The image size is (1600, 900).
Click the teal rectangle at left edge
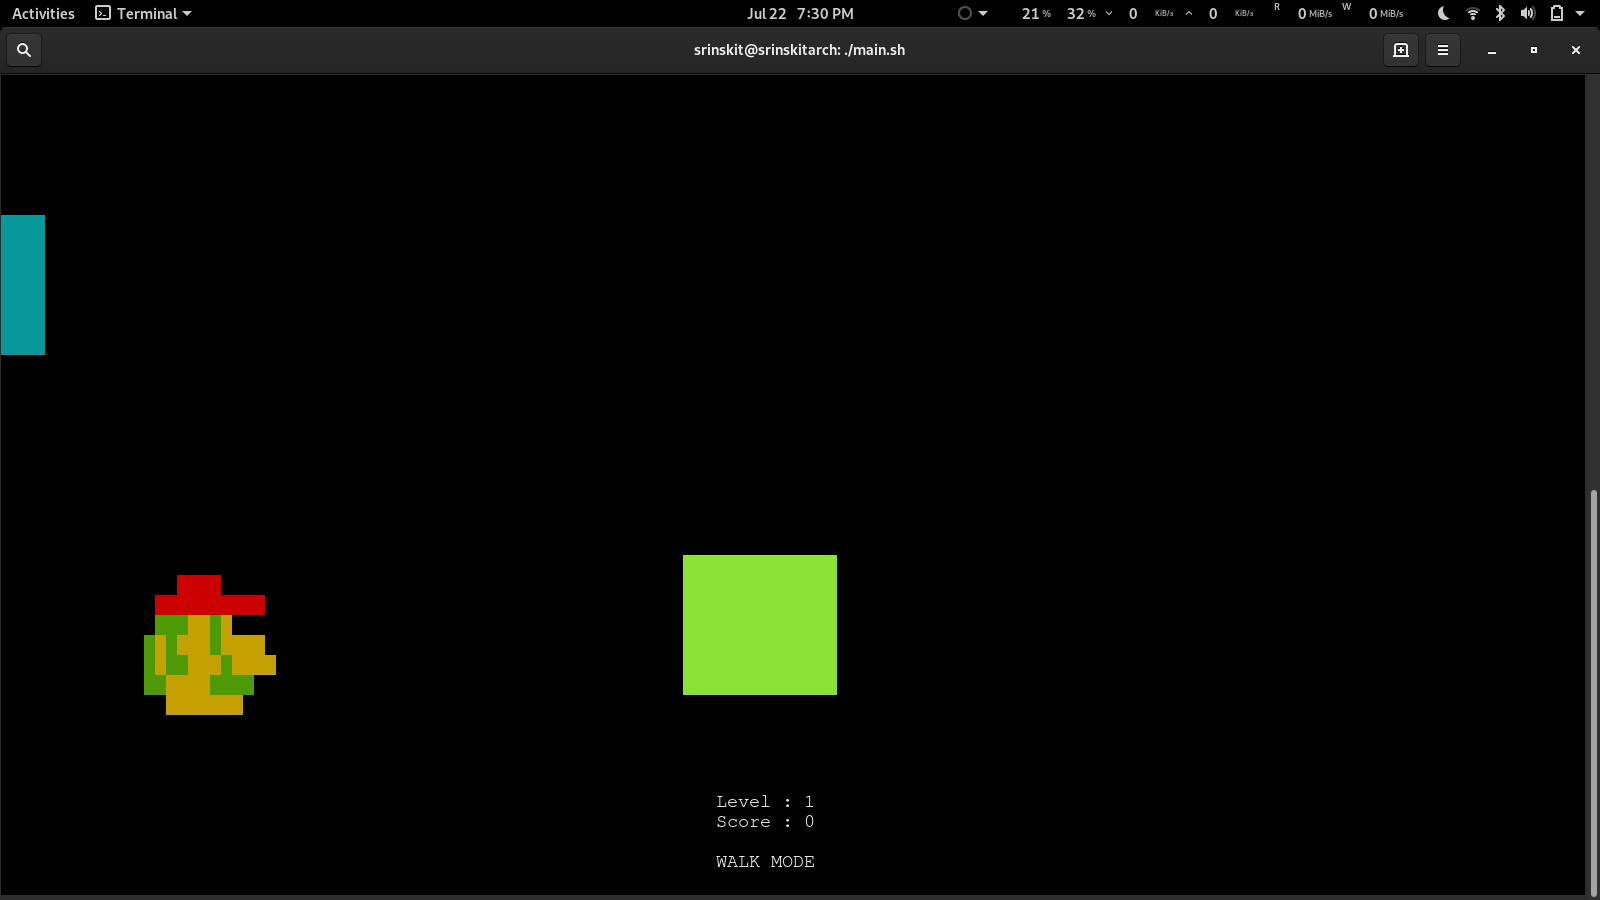coord(23,285)
